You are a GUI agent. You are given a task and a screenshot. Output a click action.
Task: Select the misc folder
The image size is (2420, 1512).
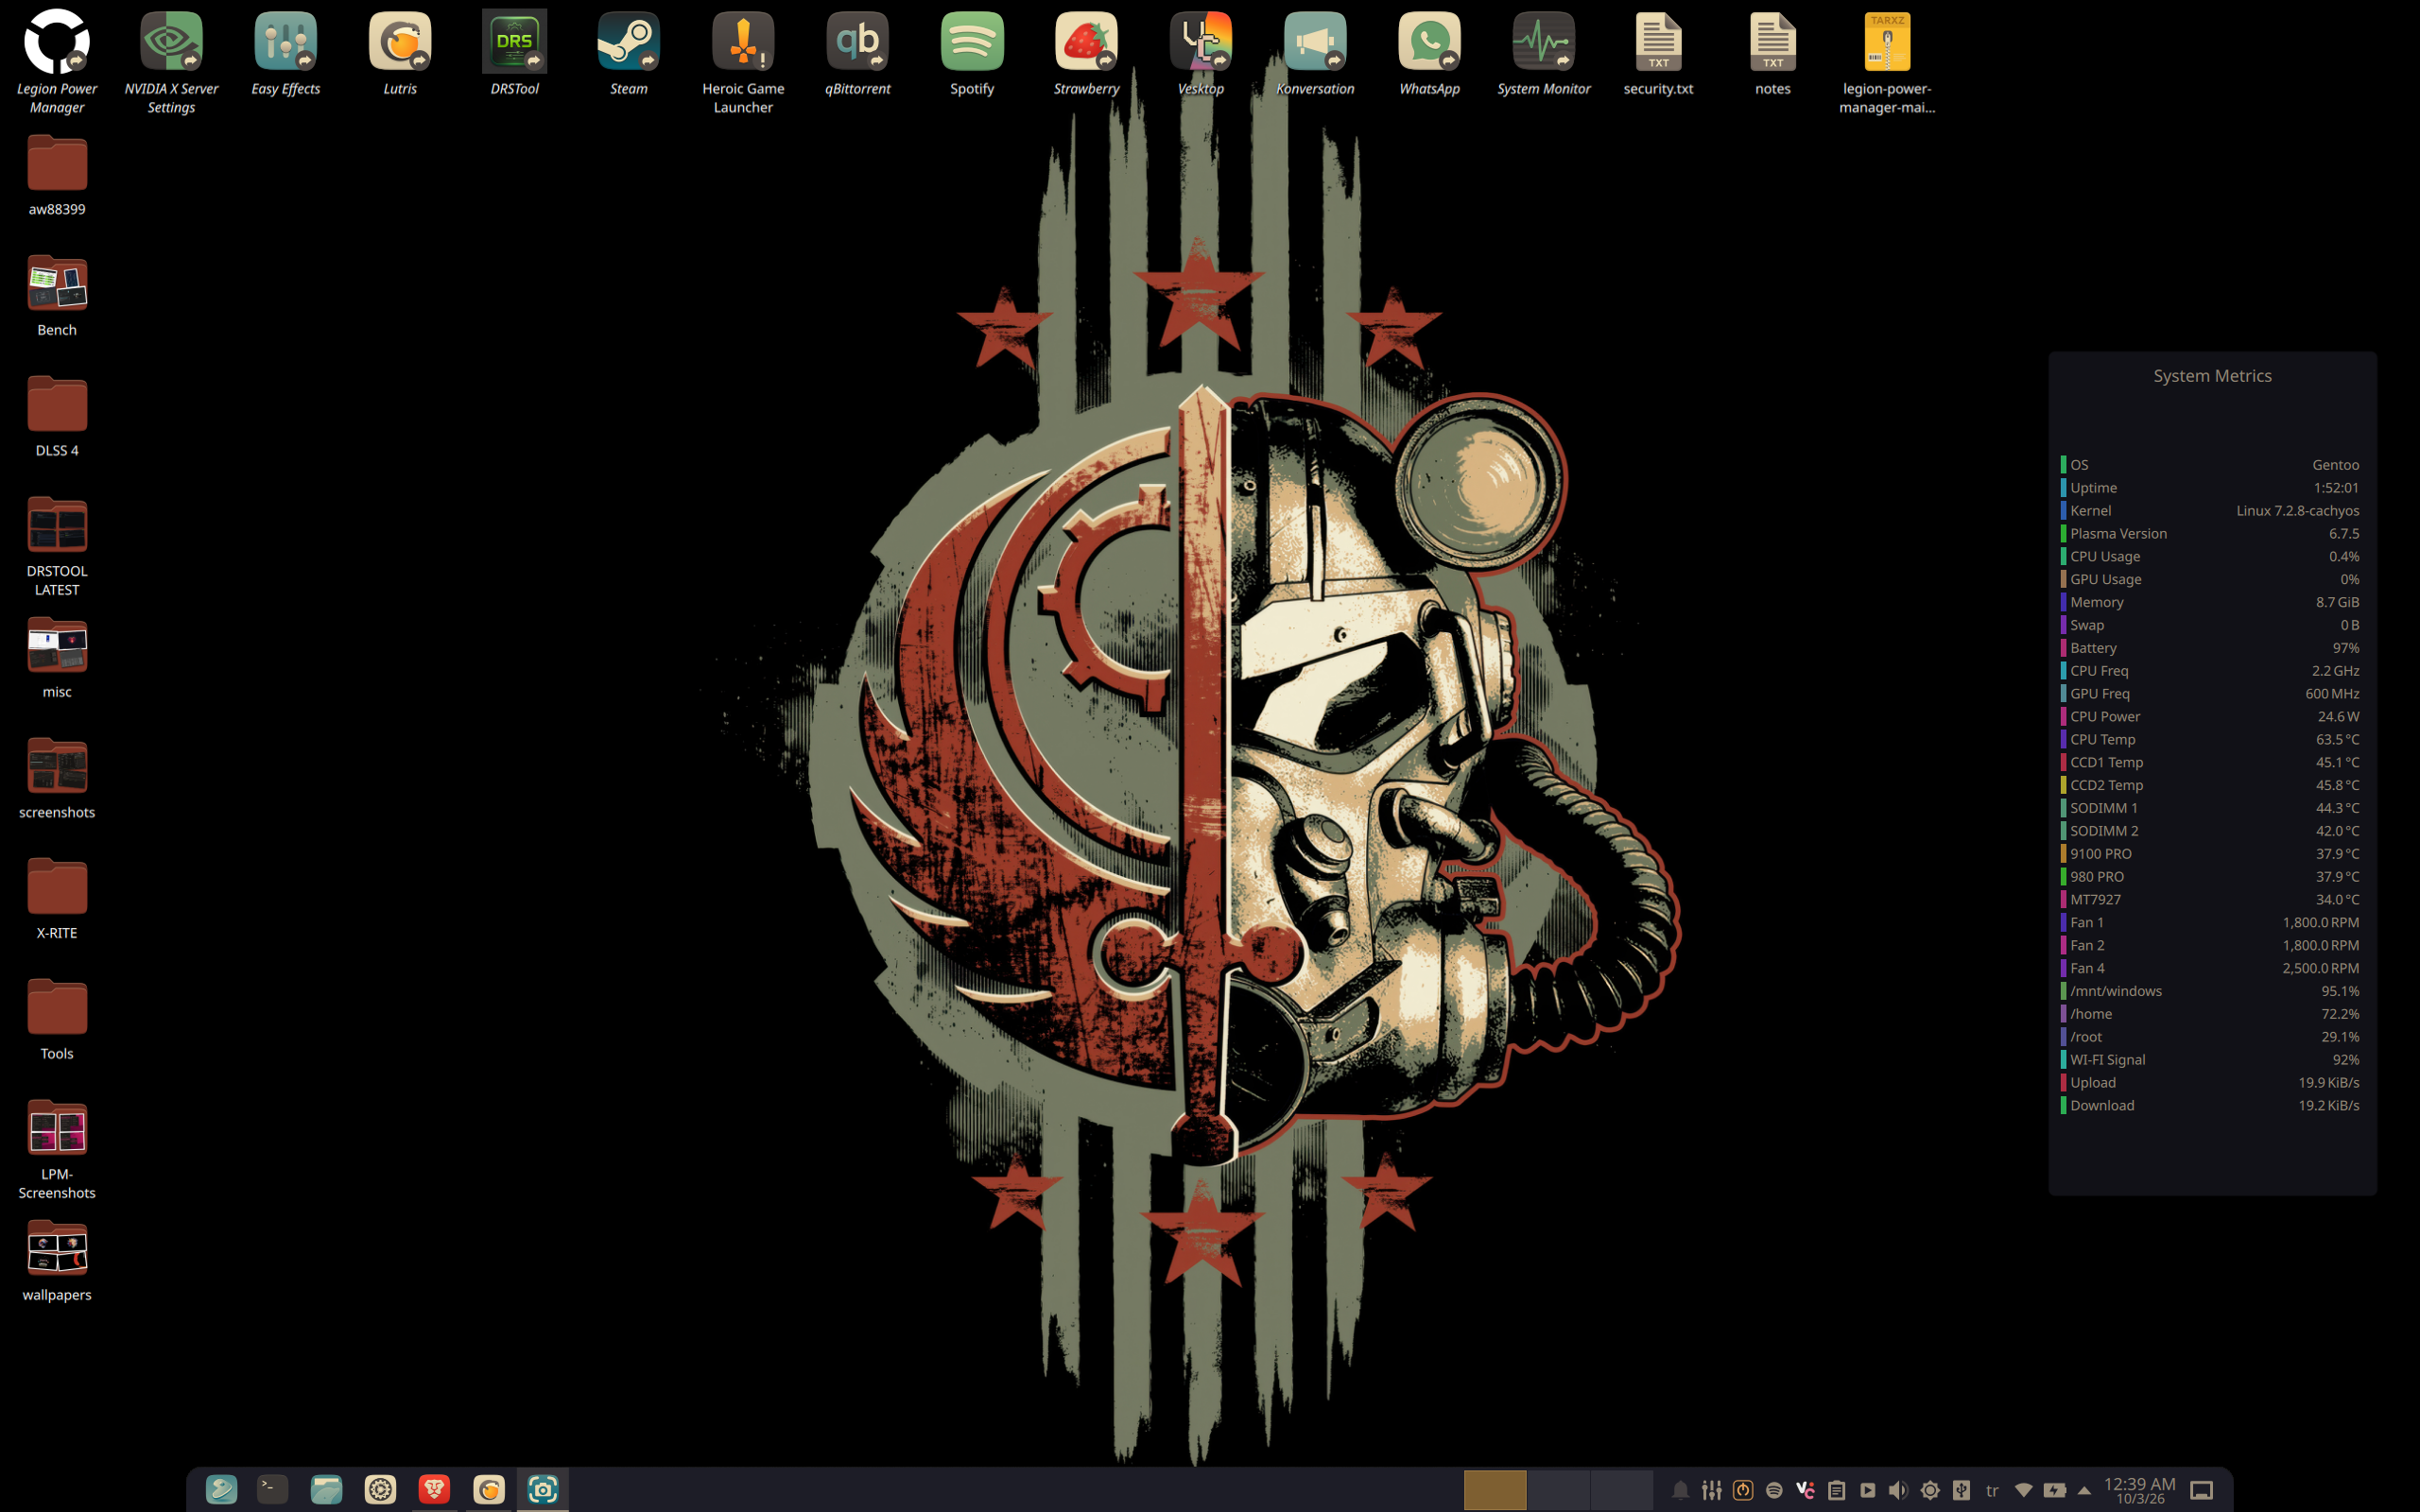pyautogui.click(x=57, y=645)
